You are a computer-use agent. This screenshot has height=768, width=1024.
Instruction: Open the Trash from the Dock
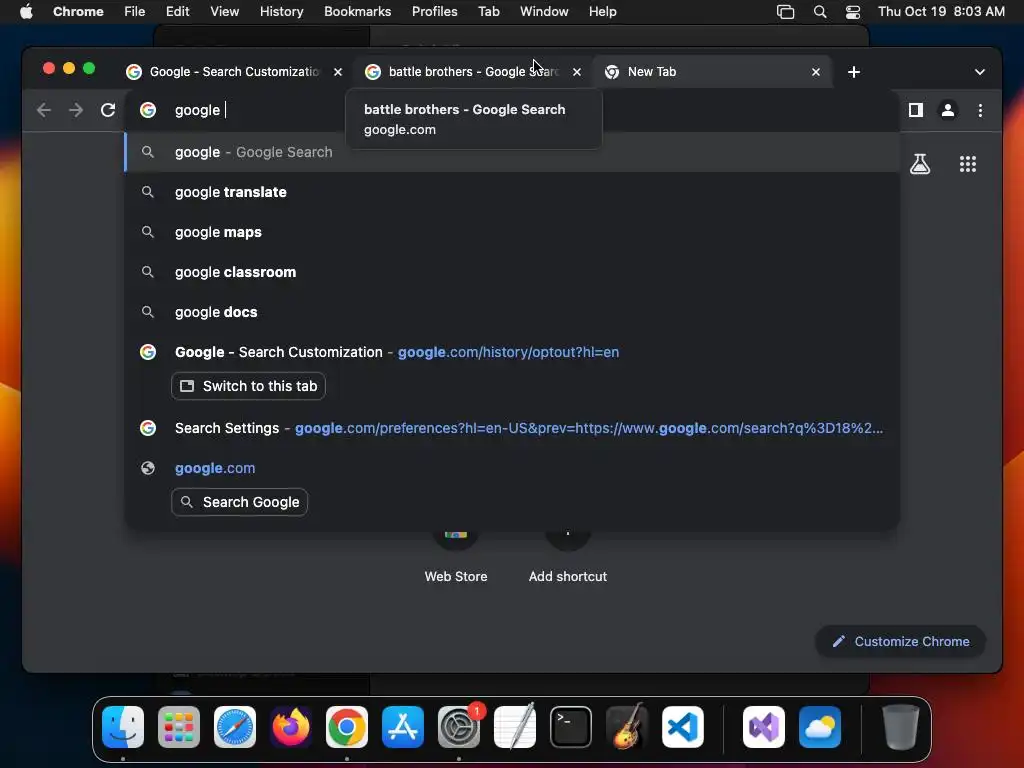pos(901,727)
